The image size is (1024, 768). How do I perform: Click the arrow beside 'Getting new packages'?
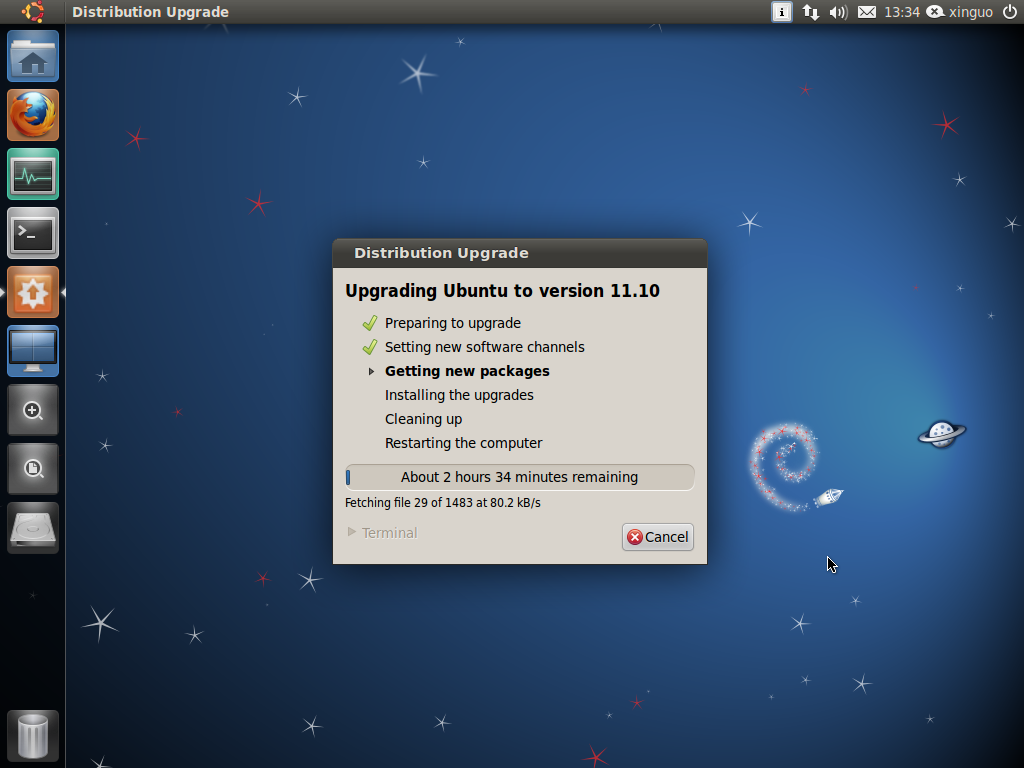coord(371,372)
